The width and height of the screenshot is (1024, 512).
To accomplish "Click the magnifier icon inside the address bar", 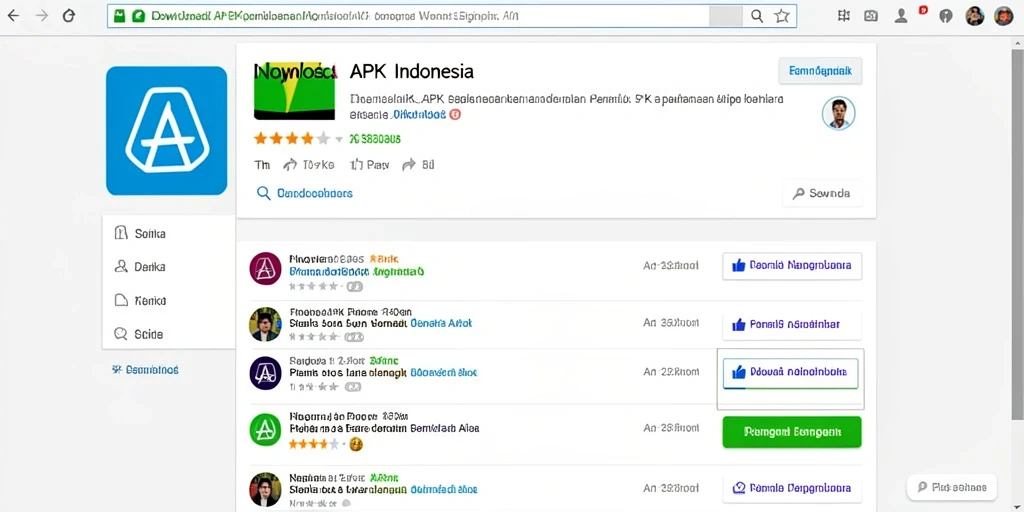I will (x=757, y=16).
